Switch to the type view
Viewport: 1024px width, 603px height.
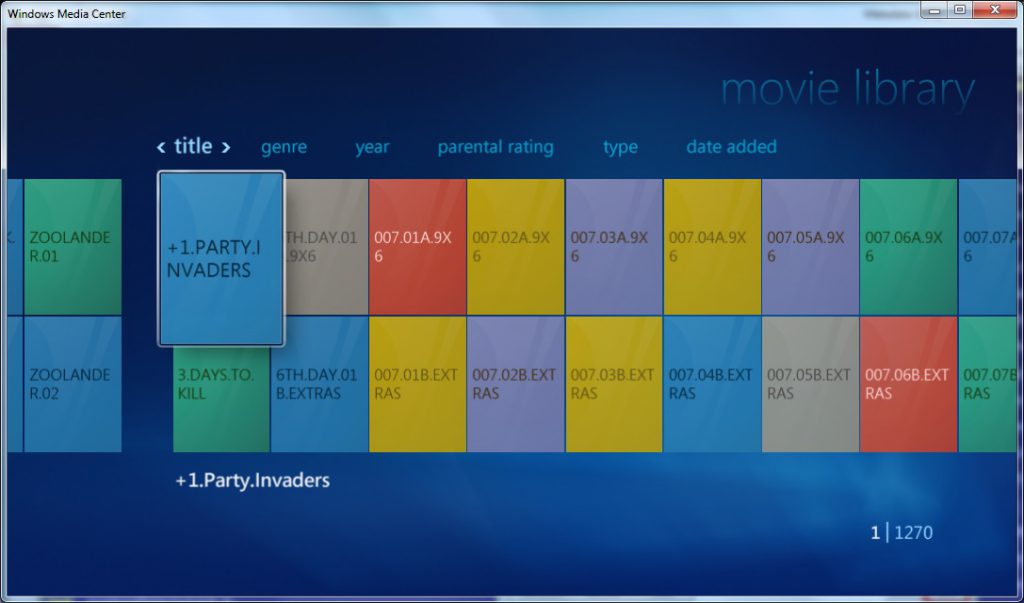pyautogui.click(x=620, y=147)
